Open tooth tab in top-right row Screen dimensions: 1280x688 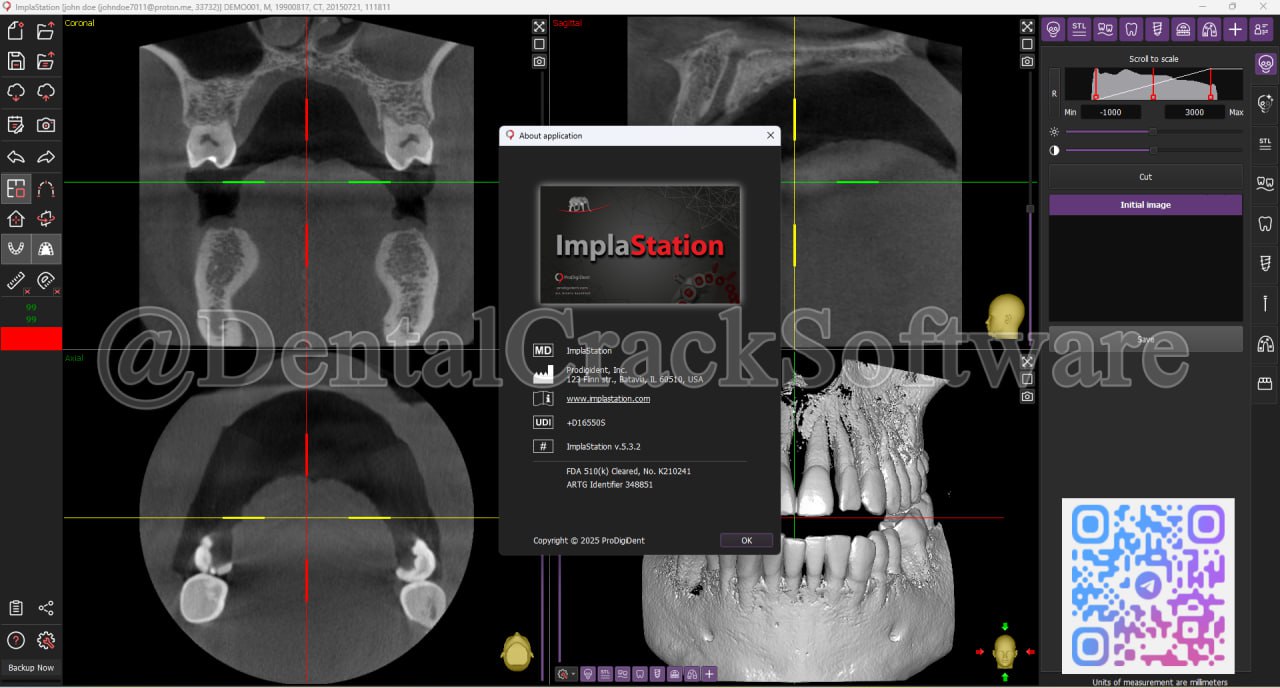(x=1131, y=29)
